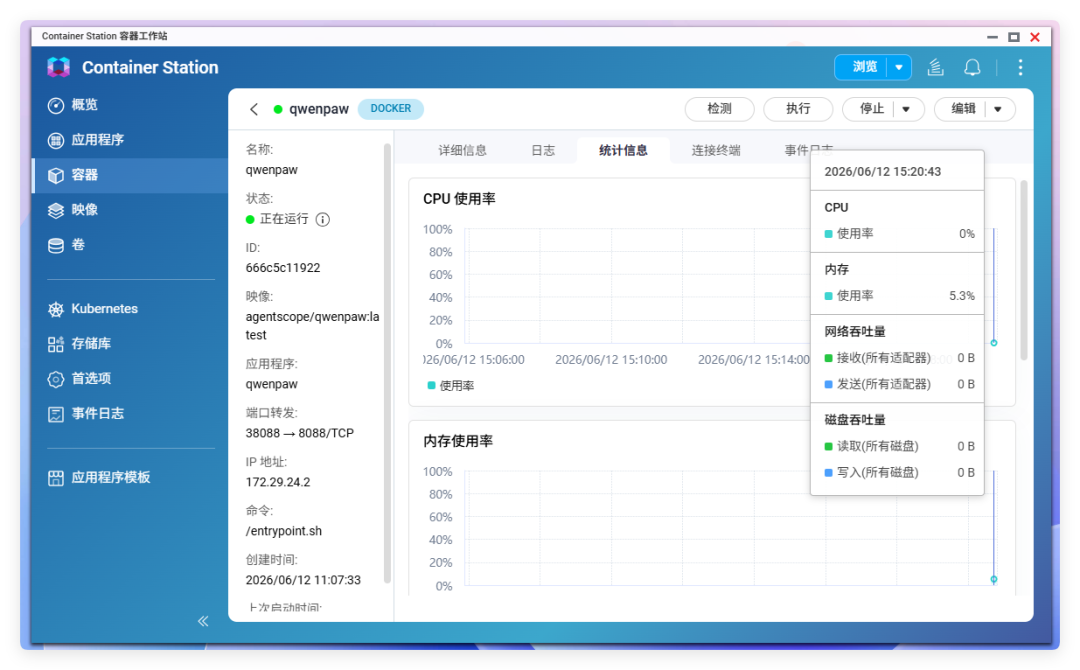Screen dimensions: 1080x670
Task: Click the 应用程序 value qwenpaw
Action: click(271, 384)
